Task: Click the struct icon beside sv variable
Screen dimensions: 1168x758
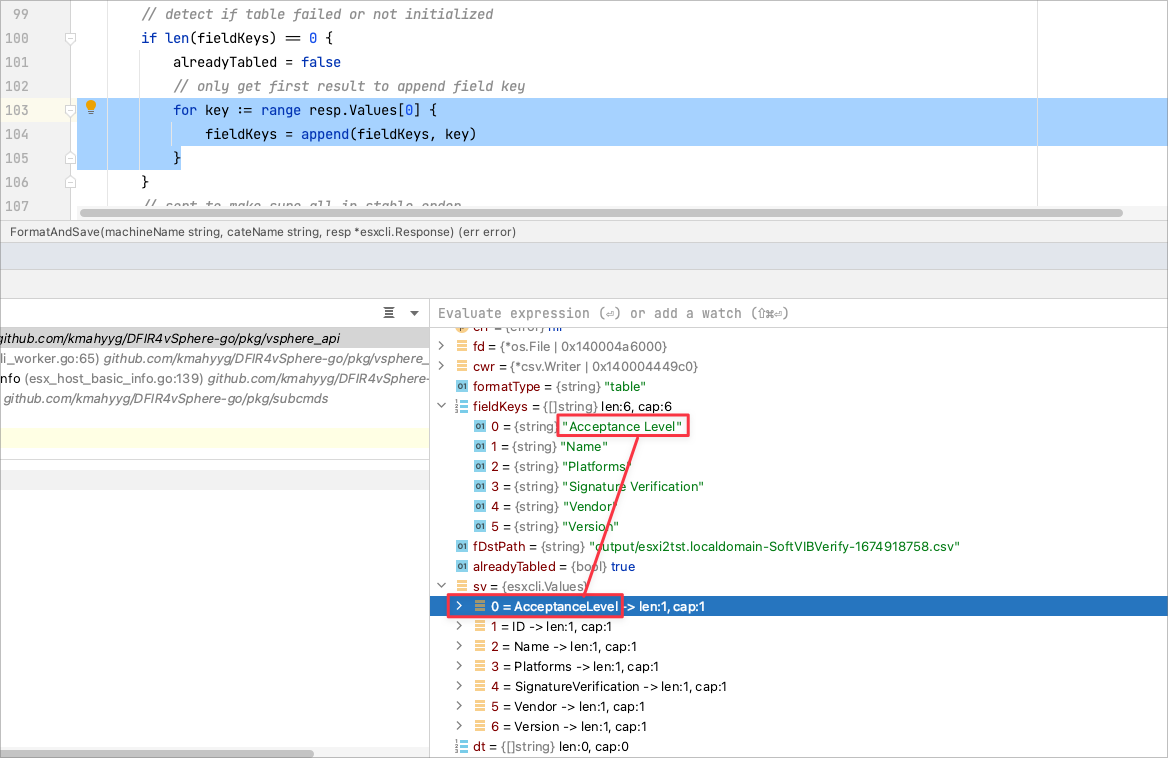Action: pos(462,586)
